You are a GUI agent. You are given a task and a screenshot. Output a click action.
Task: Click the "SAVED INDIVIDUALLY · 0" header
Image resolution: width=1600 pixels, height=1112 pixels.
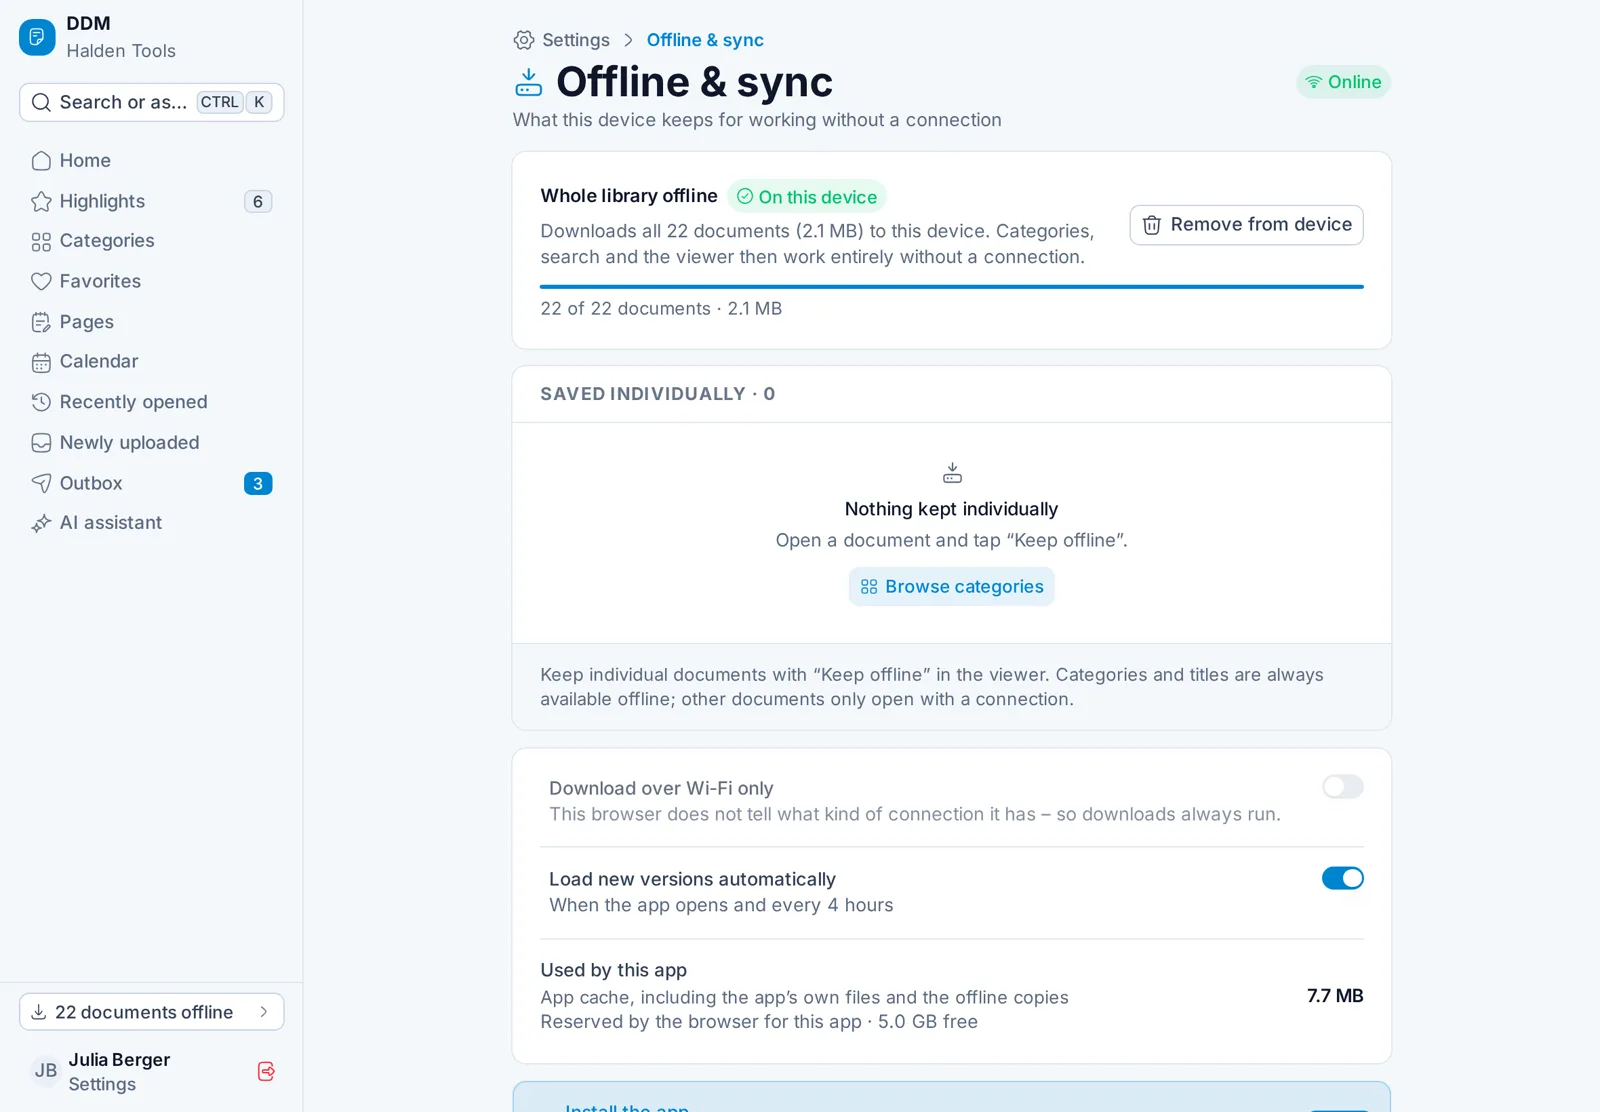[658, 394]
